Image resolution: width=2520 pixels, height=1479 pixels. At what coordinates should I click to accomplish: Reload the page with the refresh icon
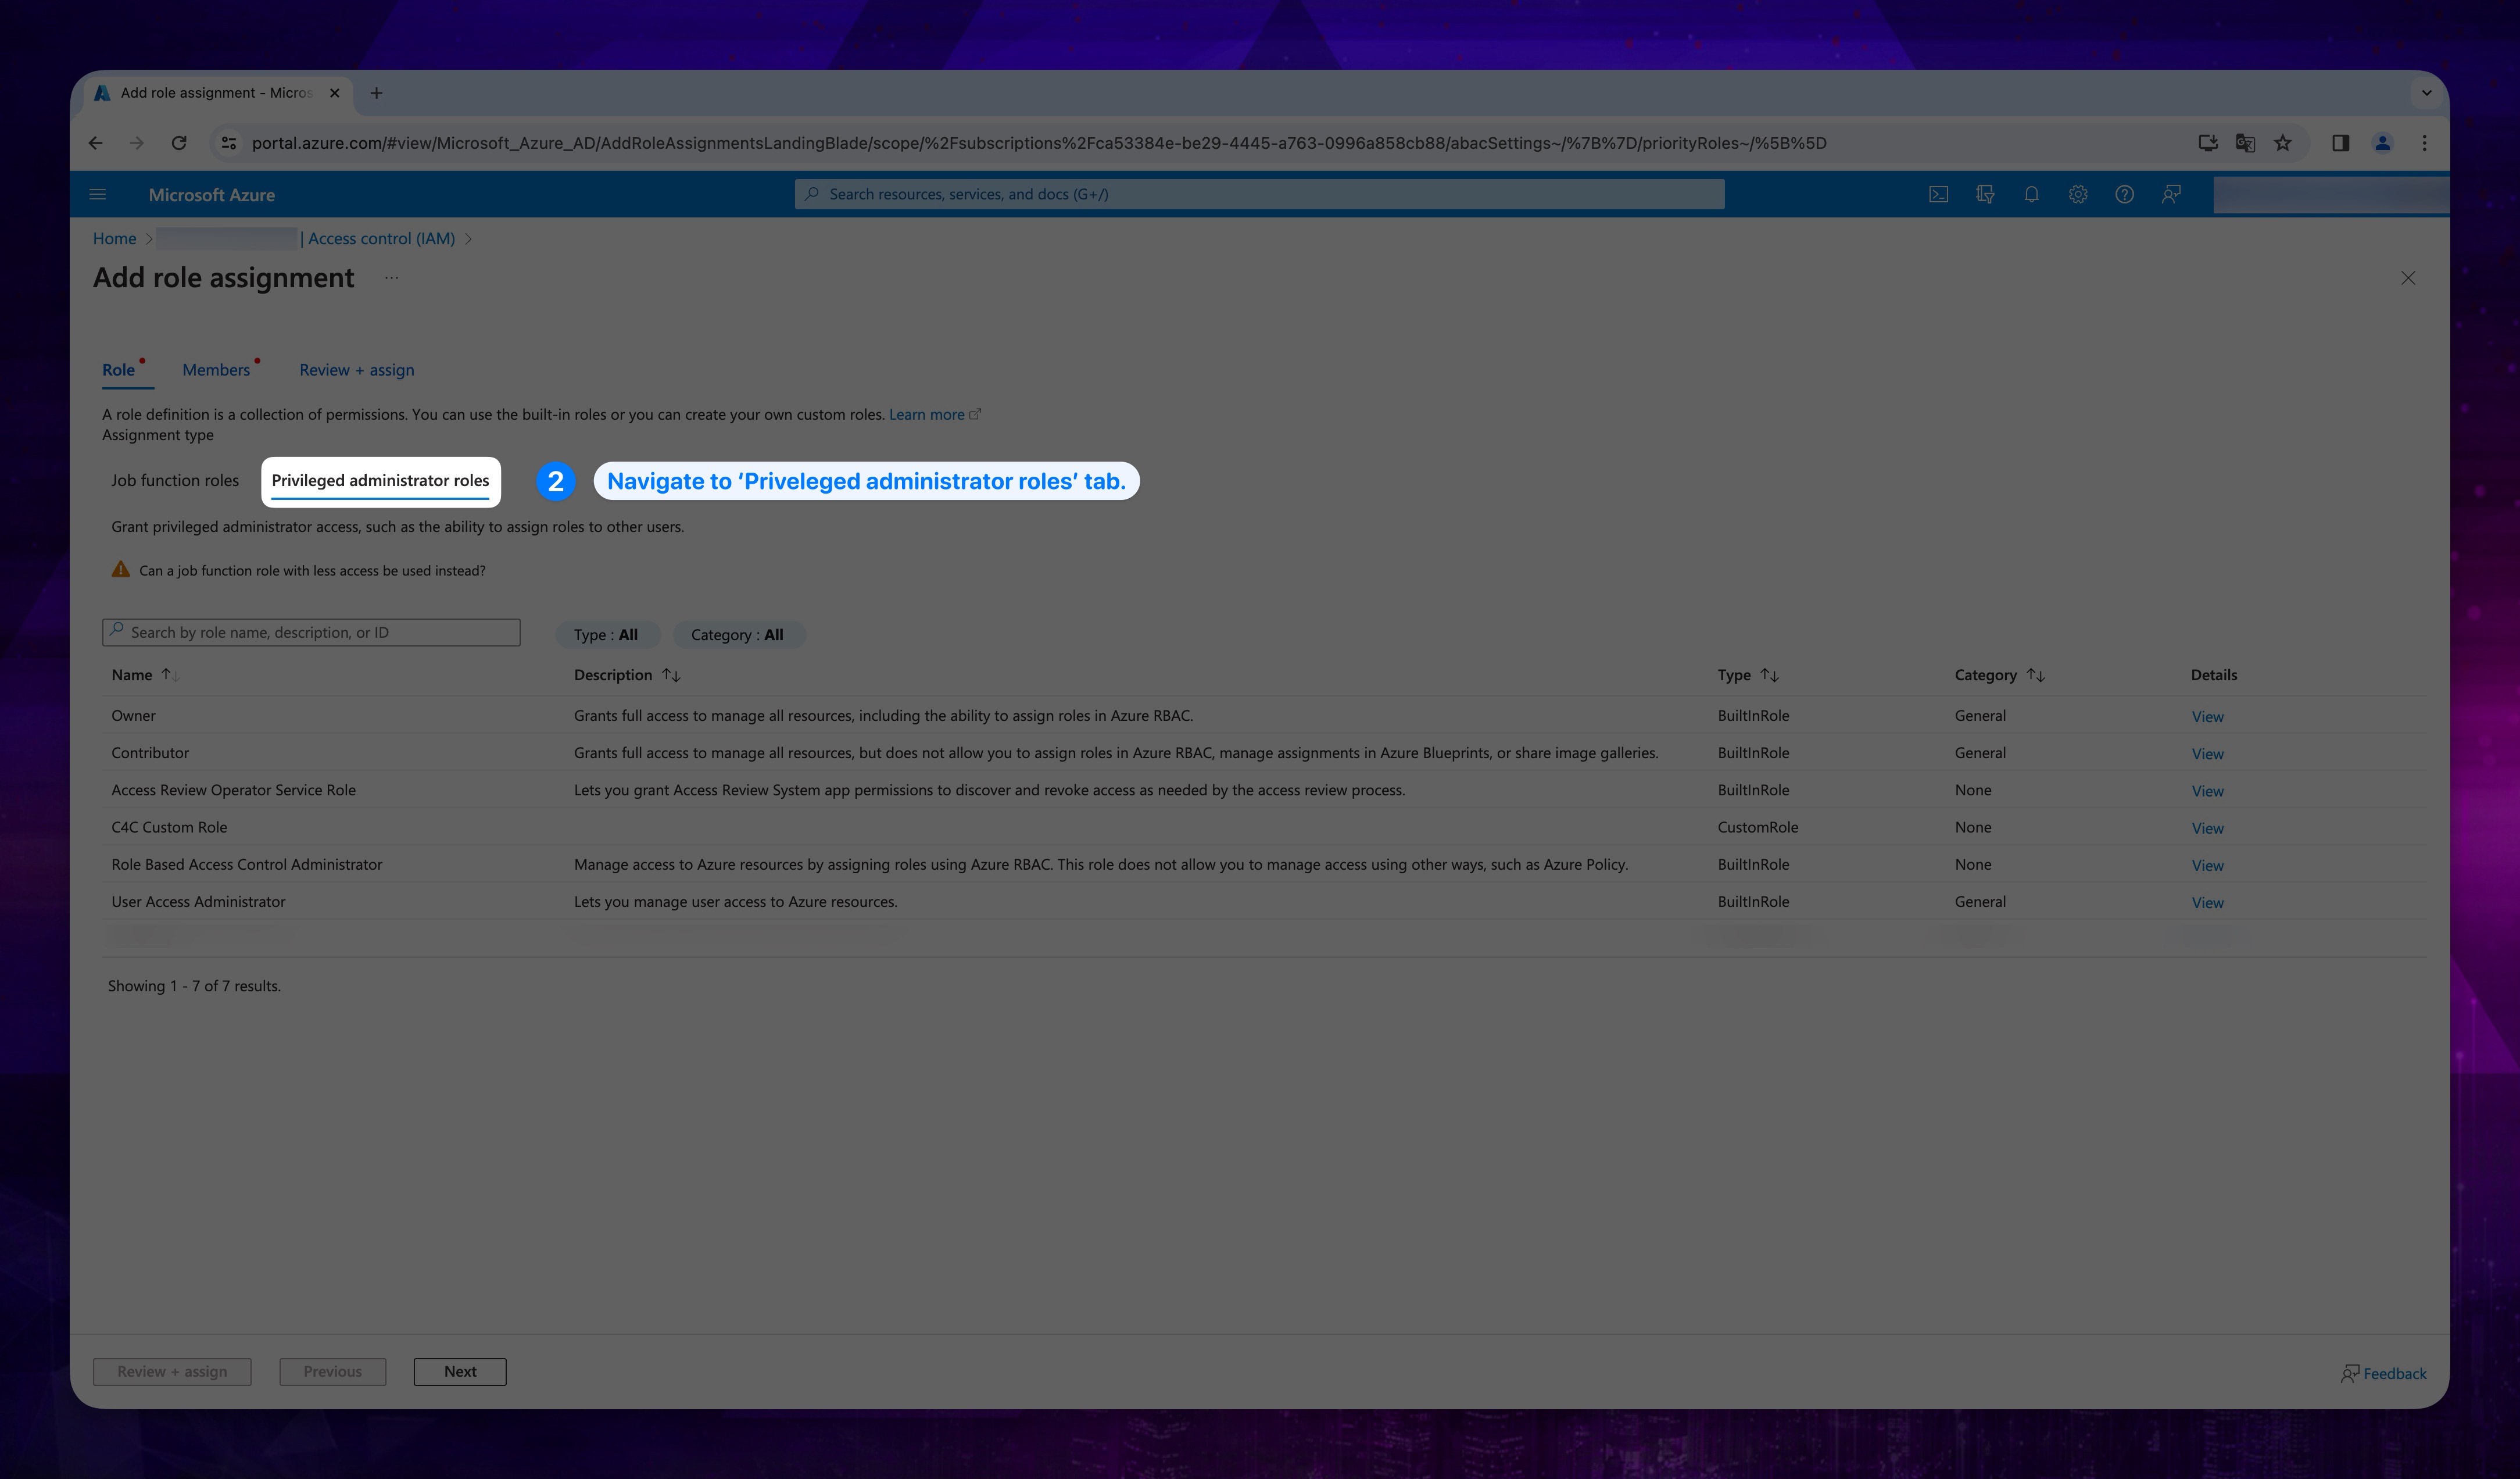point(179,143)
